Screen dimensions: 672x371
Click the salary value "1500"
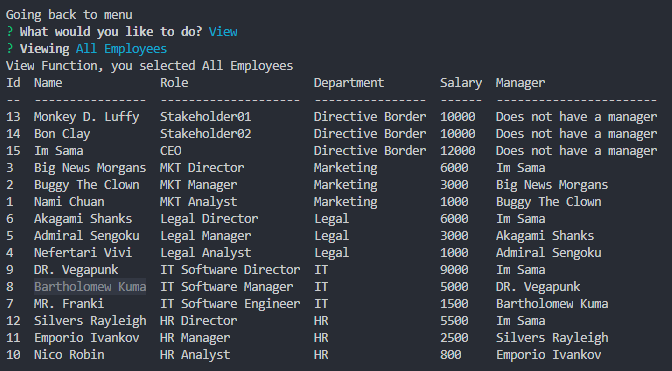454,304
